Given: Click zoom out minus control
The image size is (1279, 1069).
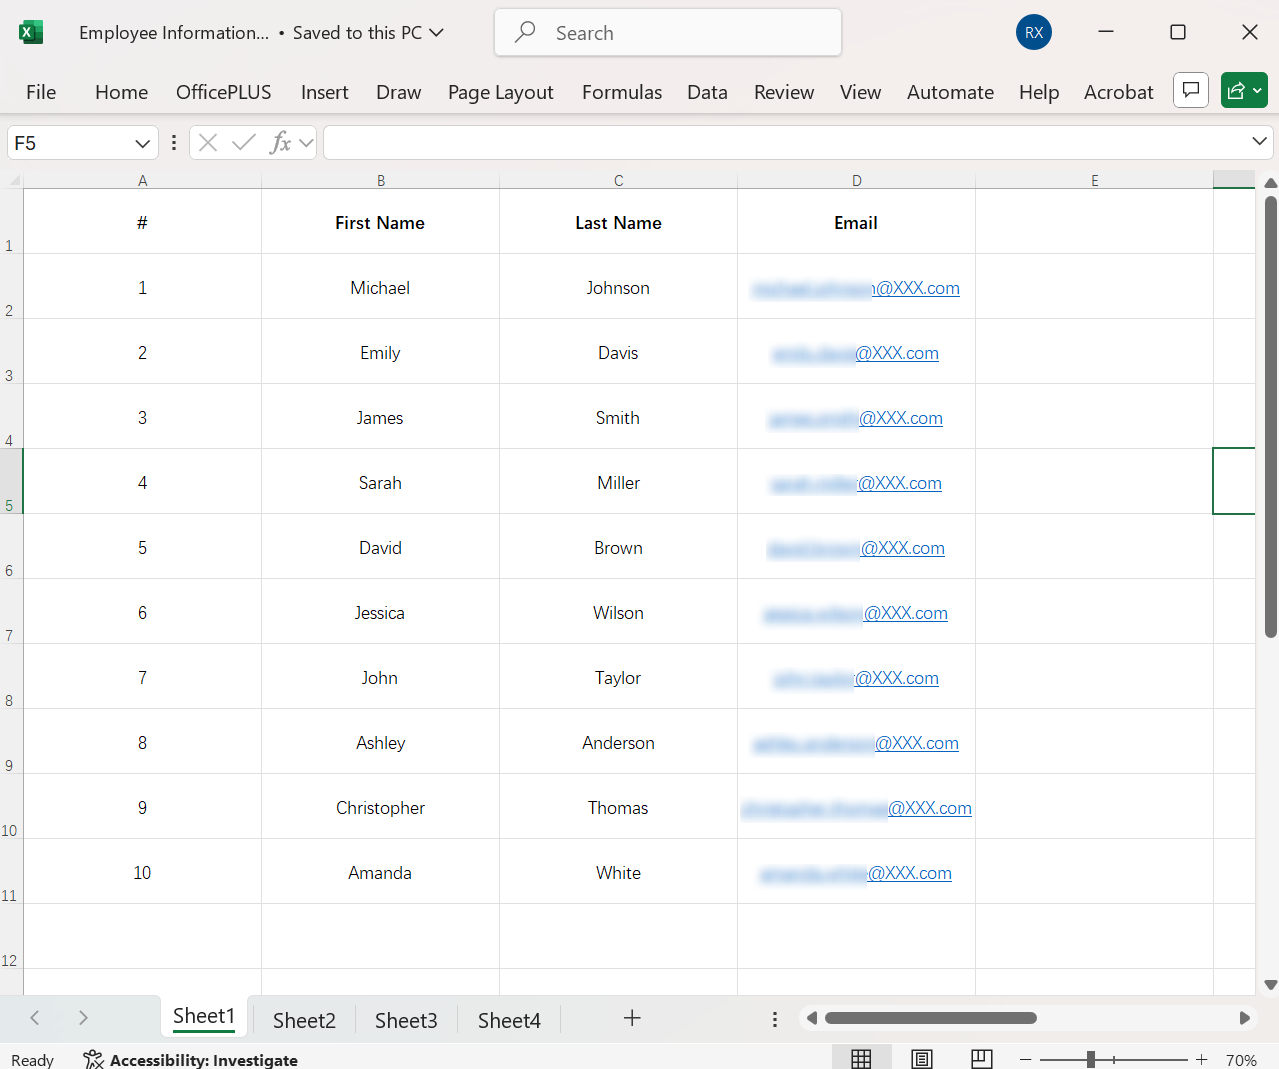Looking at the screenshot, I should point(1025,1057).
